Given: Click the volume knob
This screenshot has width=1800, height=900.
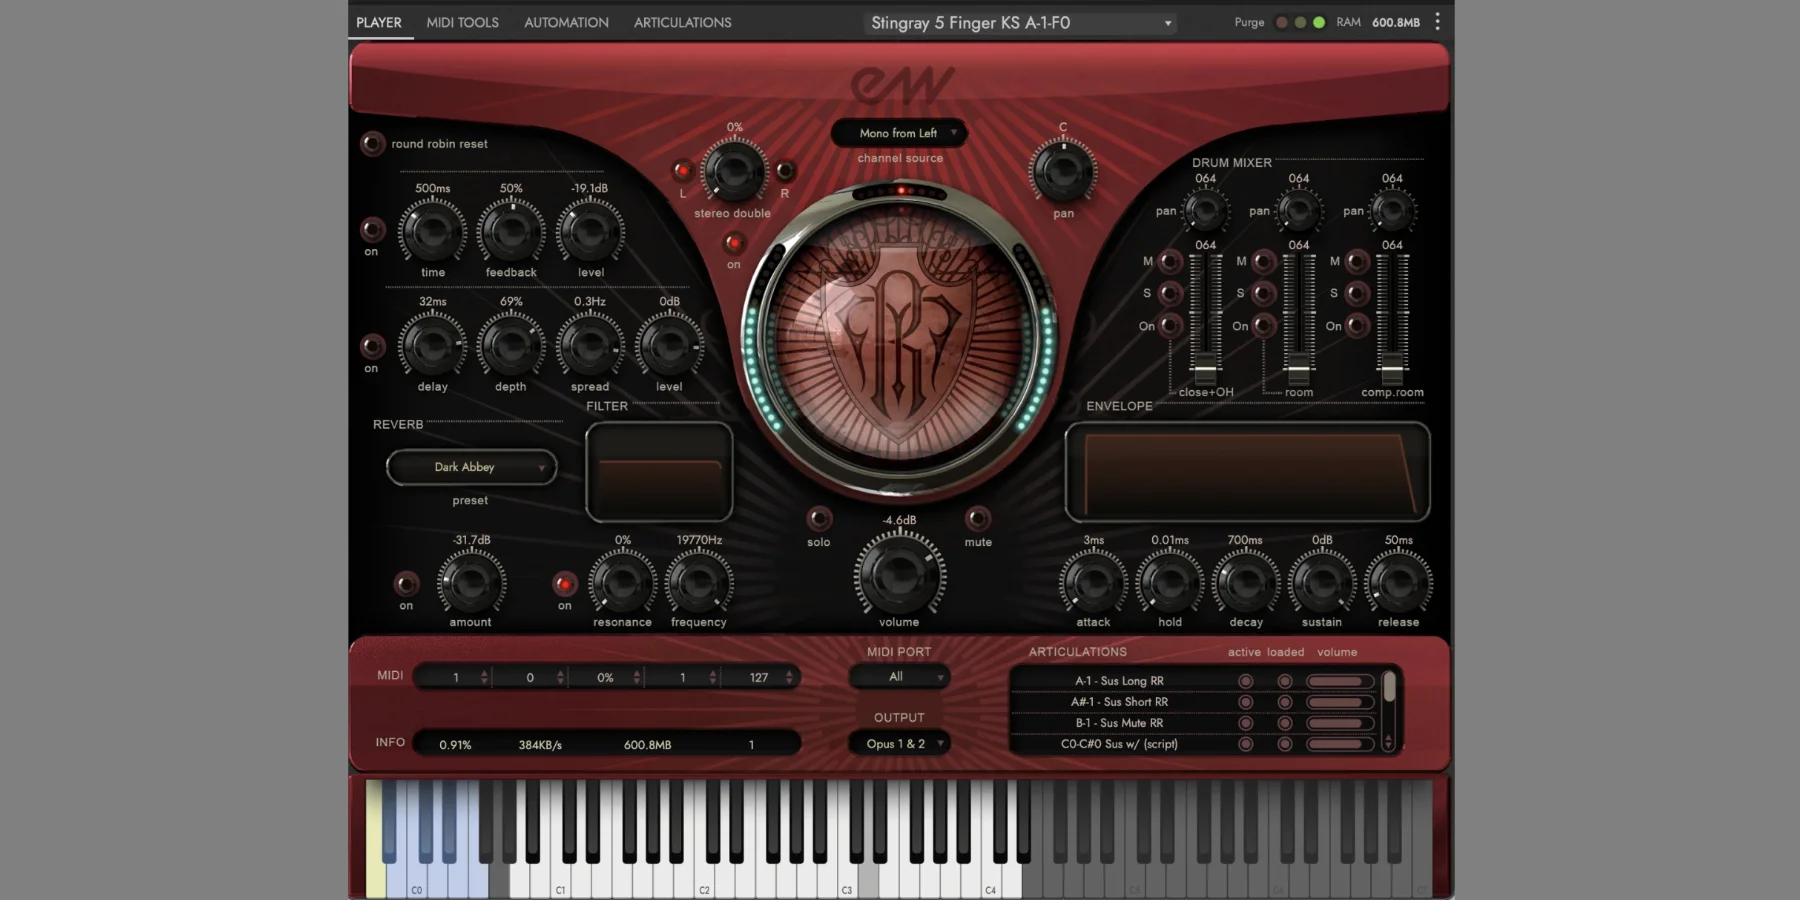Looking at the screenshot, I should tap(899, 575).
